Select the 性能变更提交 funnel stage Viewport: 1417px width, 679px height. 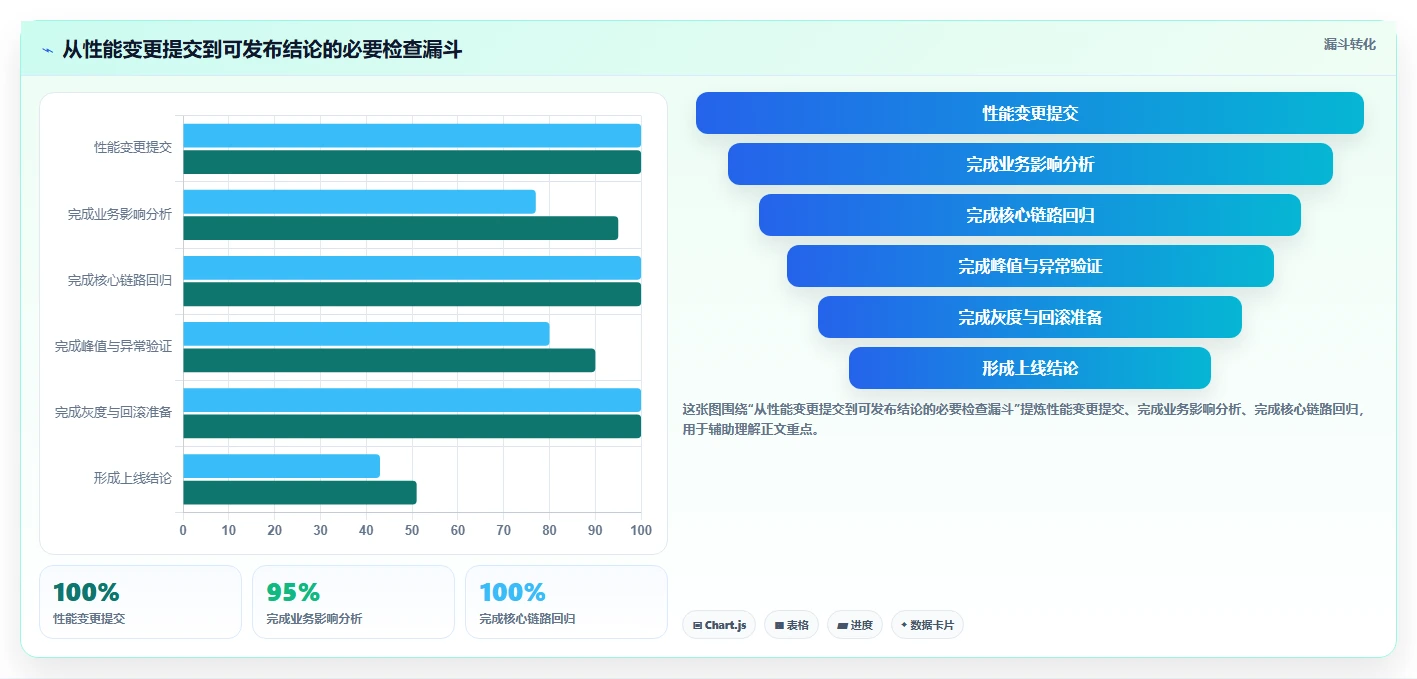pyautogui.click(x=1030, y=113)
